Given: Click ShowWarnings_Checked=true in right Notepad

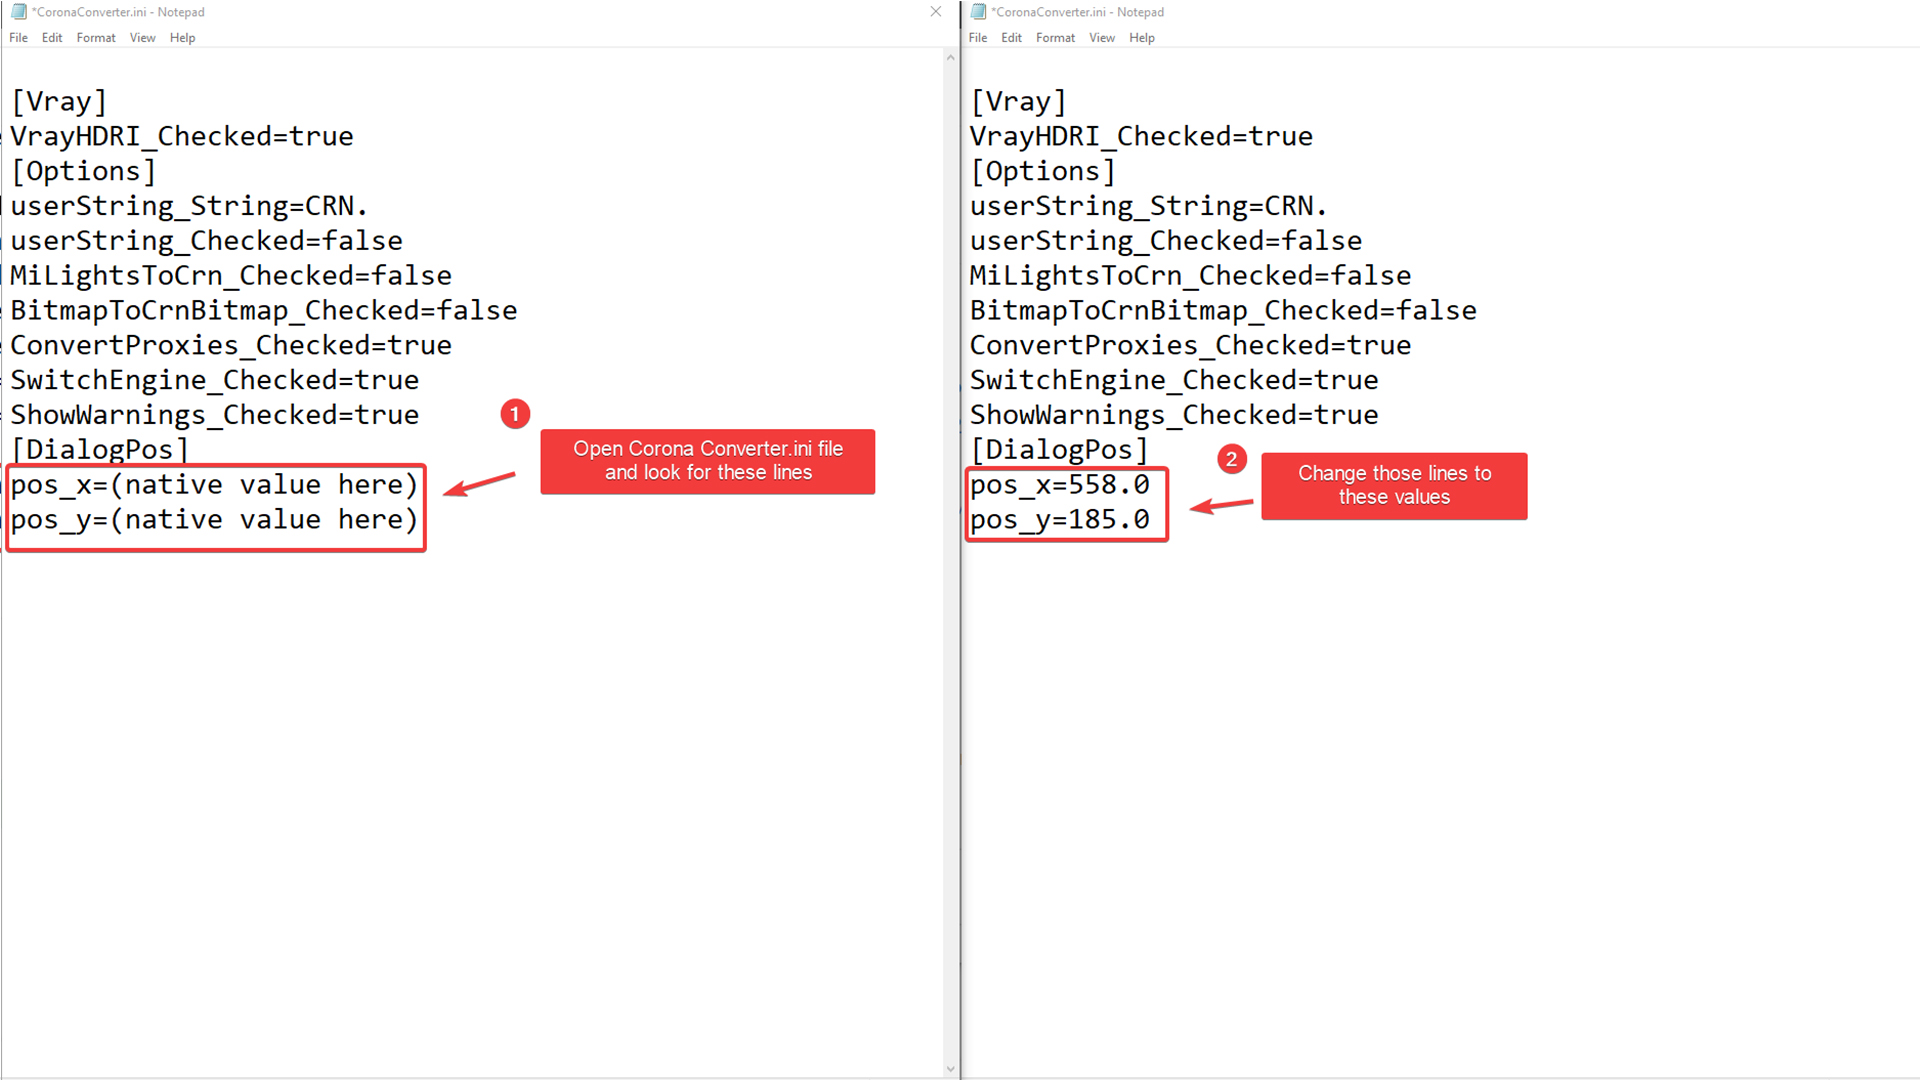Looking at the screenshot, I should click(x=1174, y=416).
